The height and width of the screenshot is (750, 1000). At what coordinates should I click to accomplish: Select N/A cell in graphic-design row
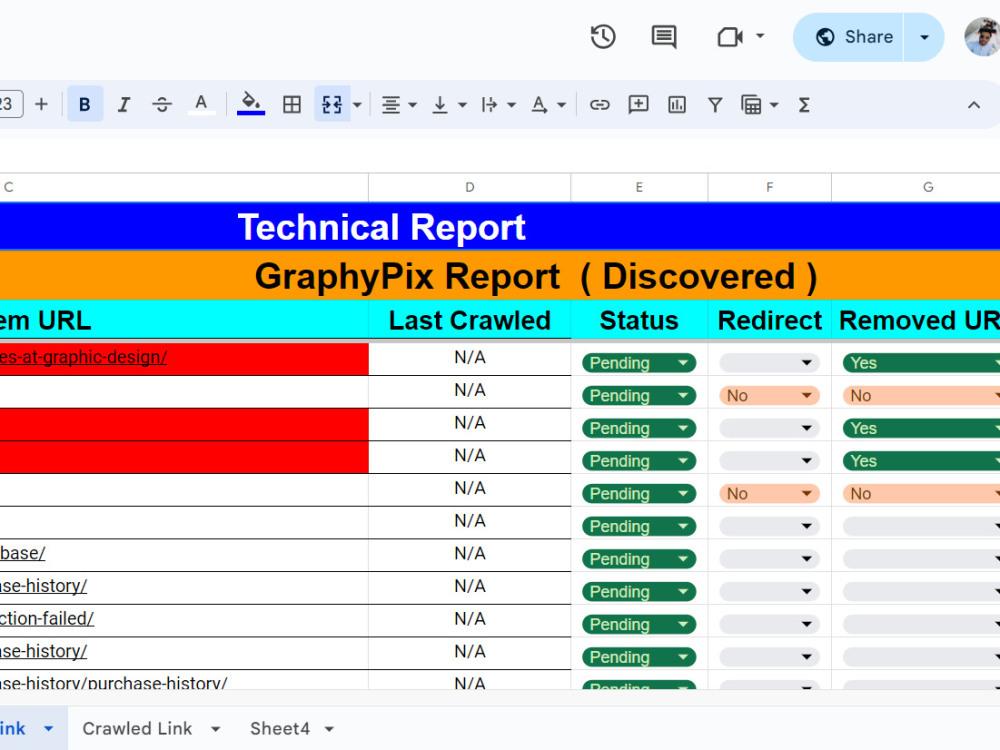[x=469, y=358]
